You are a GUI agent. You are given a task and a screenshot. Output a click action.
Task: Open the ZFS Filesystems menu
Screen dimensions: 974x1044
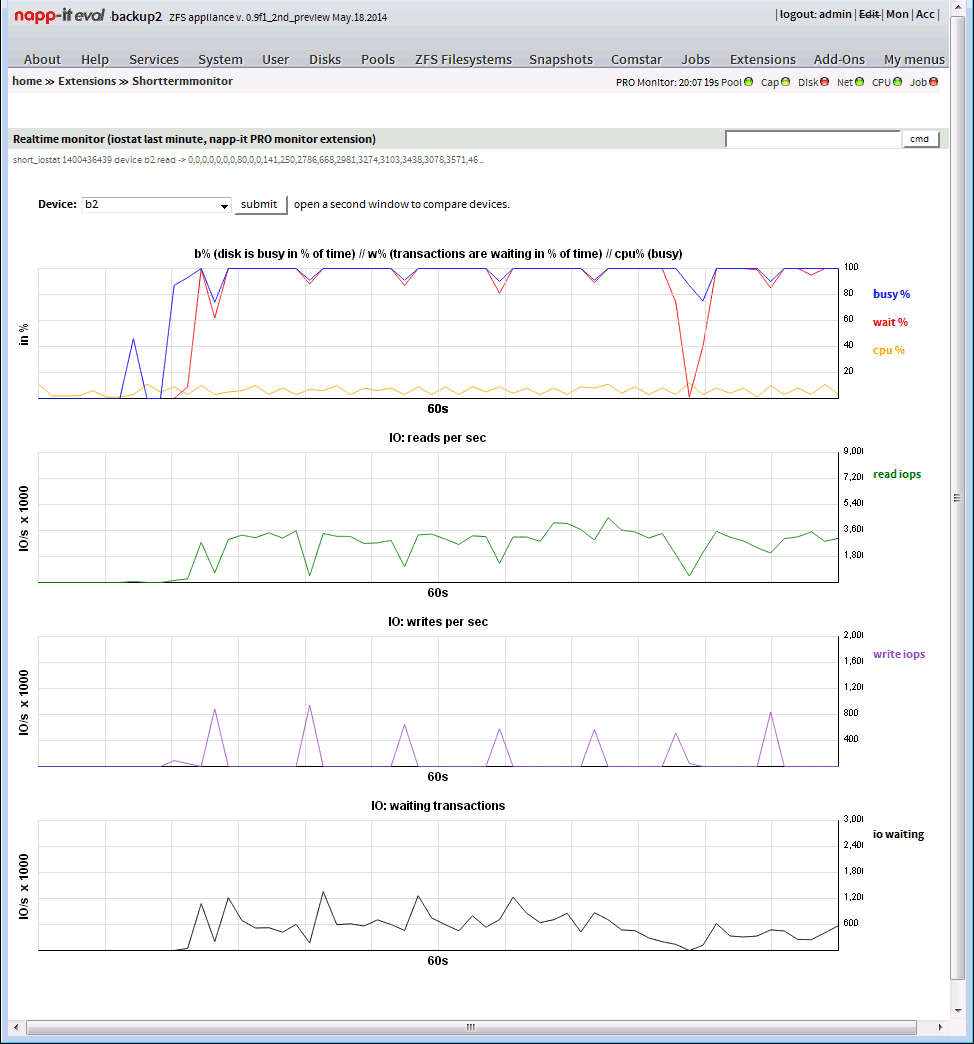coord(463,59)
